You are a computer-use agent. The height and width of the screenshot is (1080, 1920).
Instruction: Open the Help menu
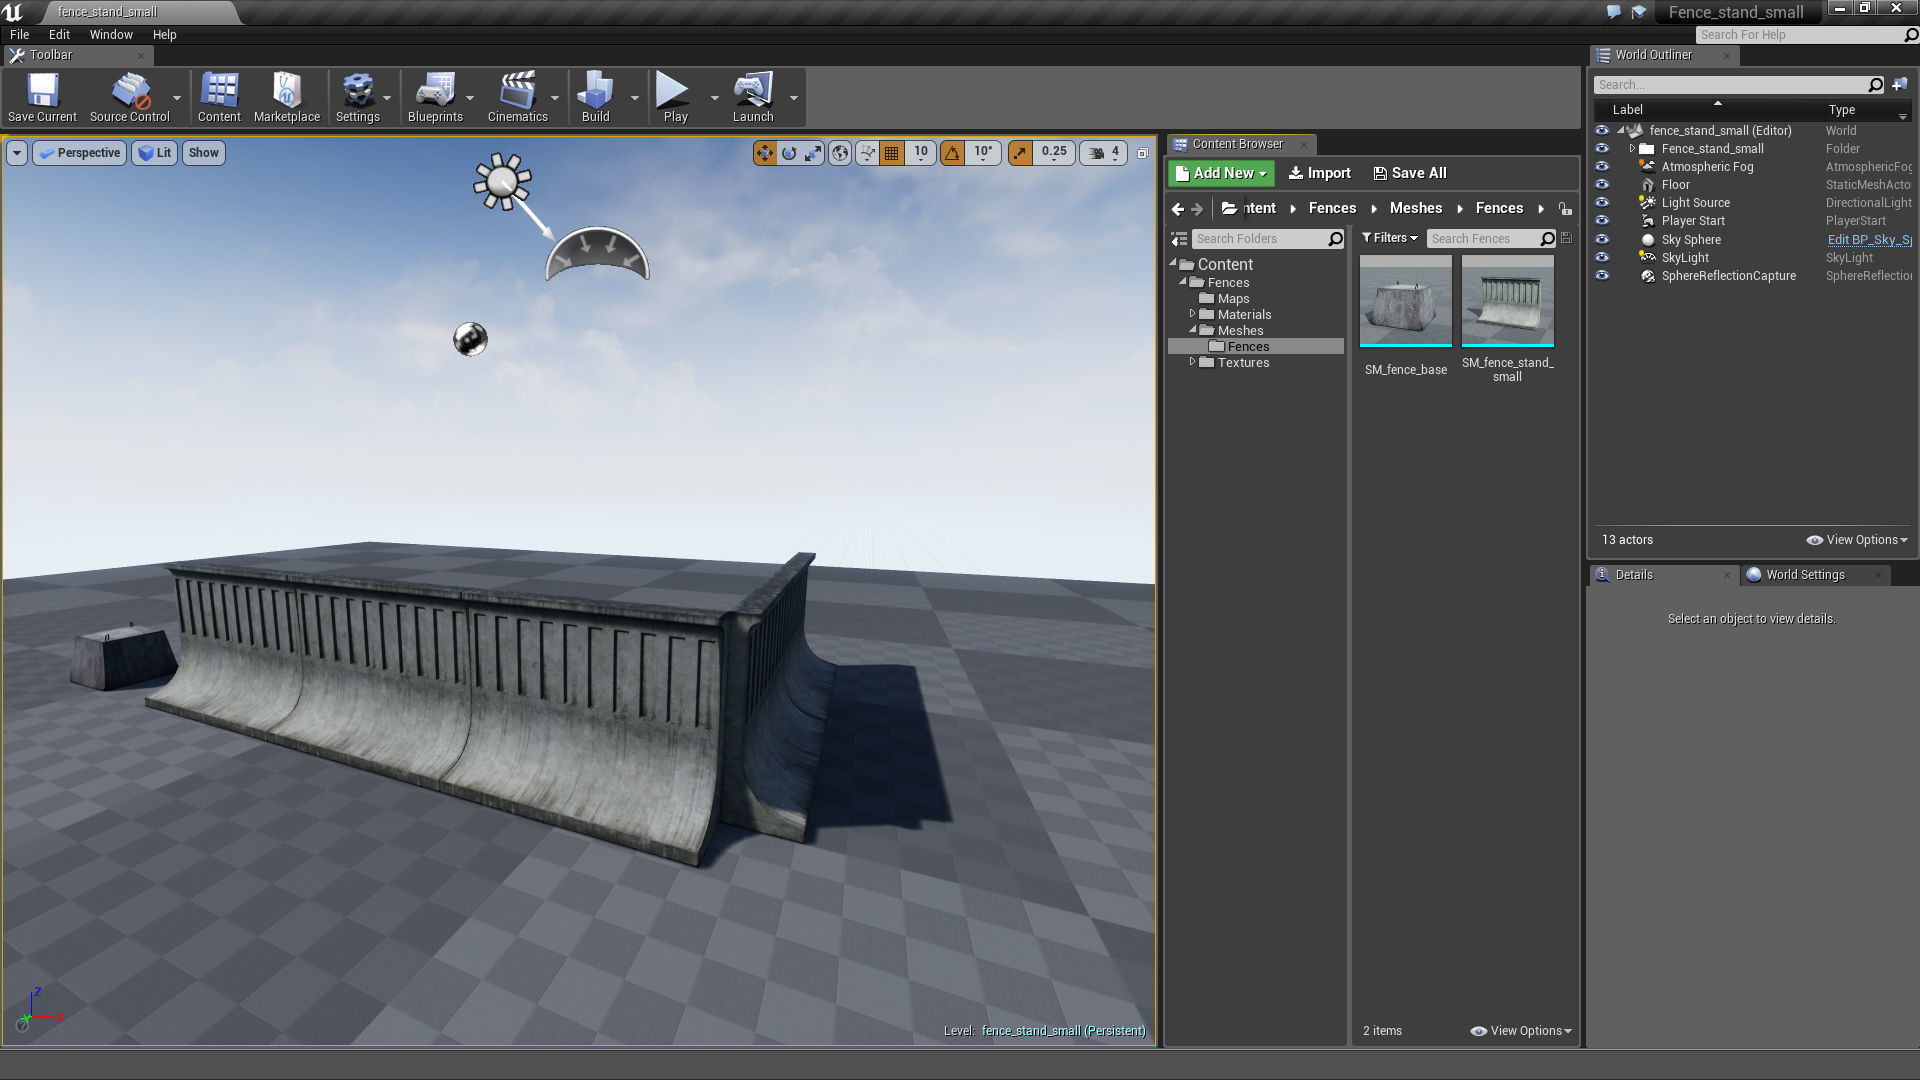pos(164,34)
